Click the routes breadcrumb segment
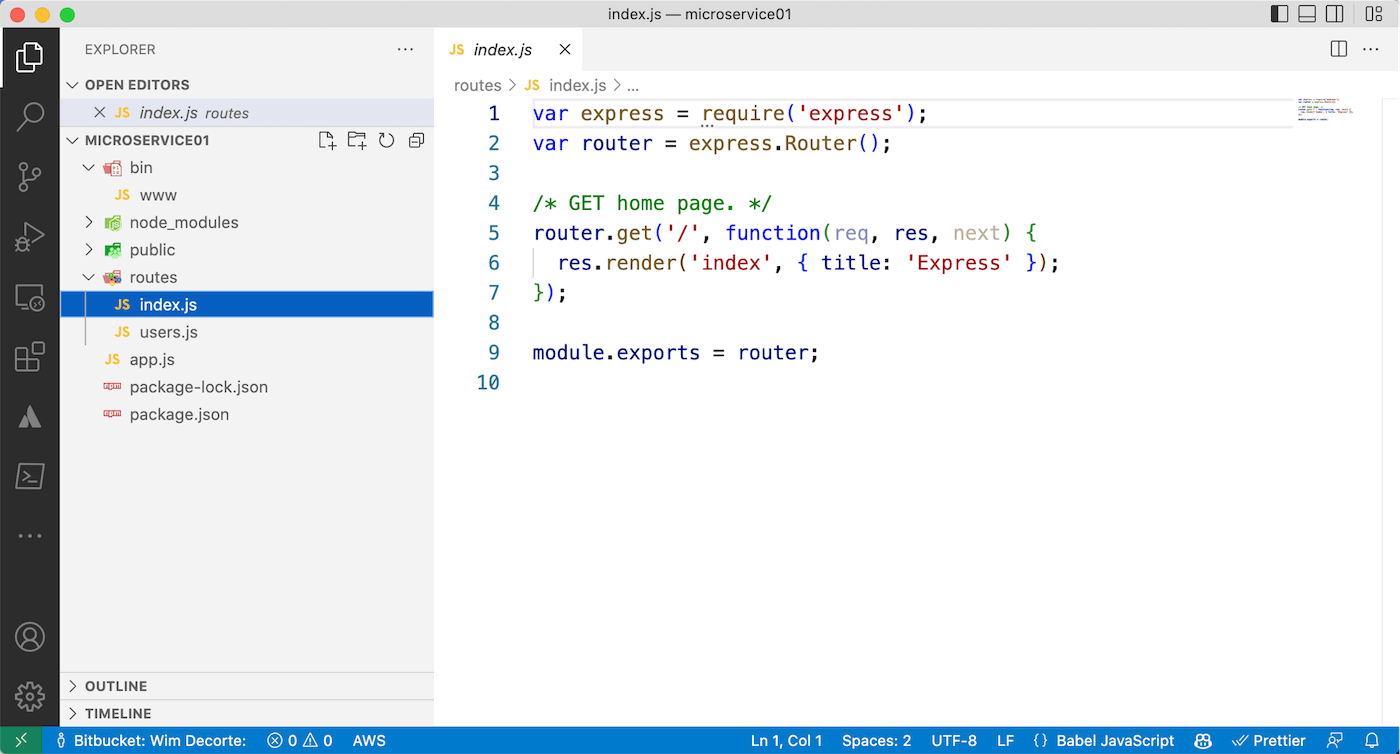 [477, 86]
